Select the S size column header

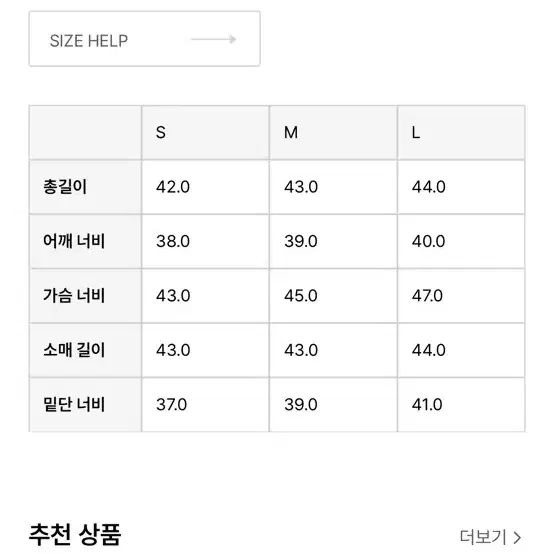click(x=205, y=132)
